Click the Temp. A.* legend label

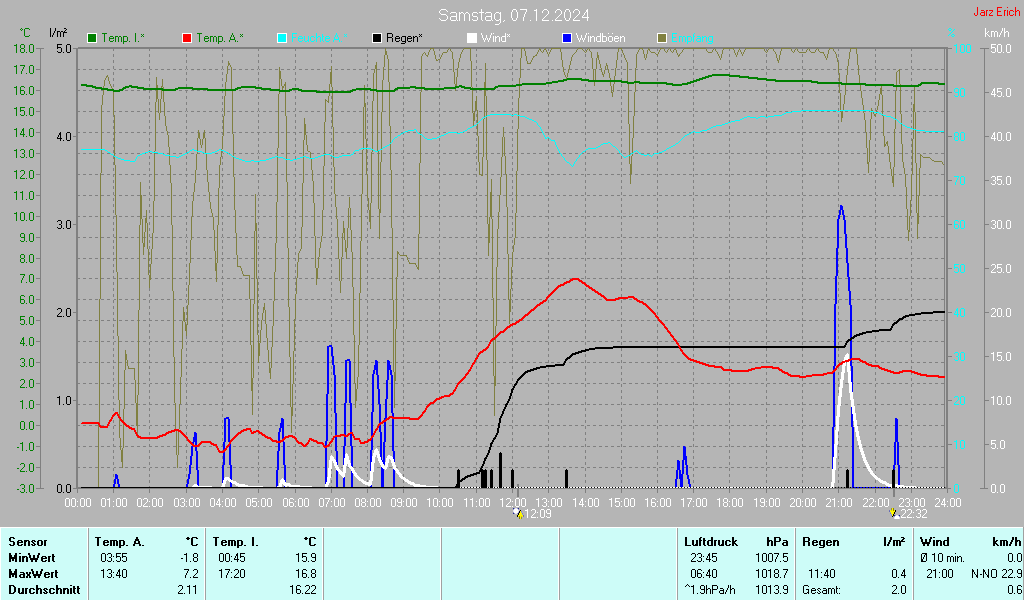220,39
